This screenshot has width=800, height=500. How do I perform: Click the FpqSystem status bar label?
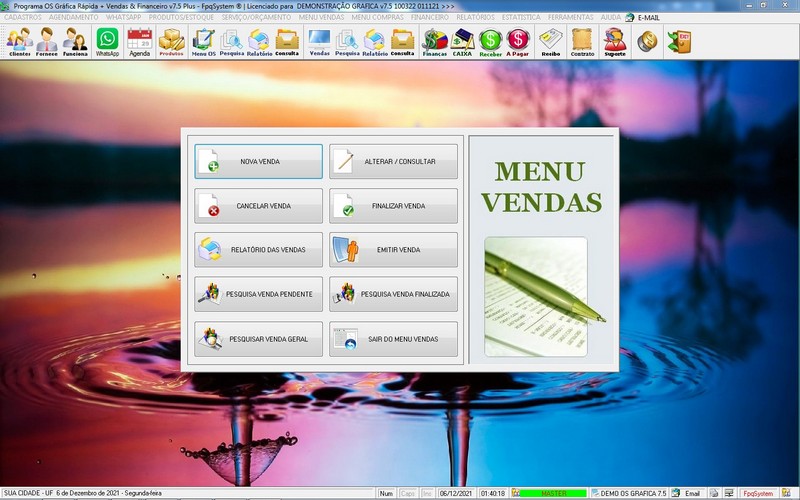pyautogui.click(x=758, y=493)
